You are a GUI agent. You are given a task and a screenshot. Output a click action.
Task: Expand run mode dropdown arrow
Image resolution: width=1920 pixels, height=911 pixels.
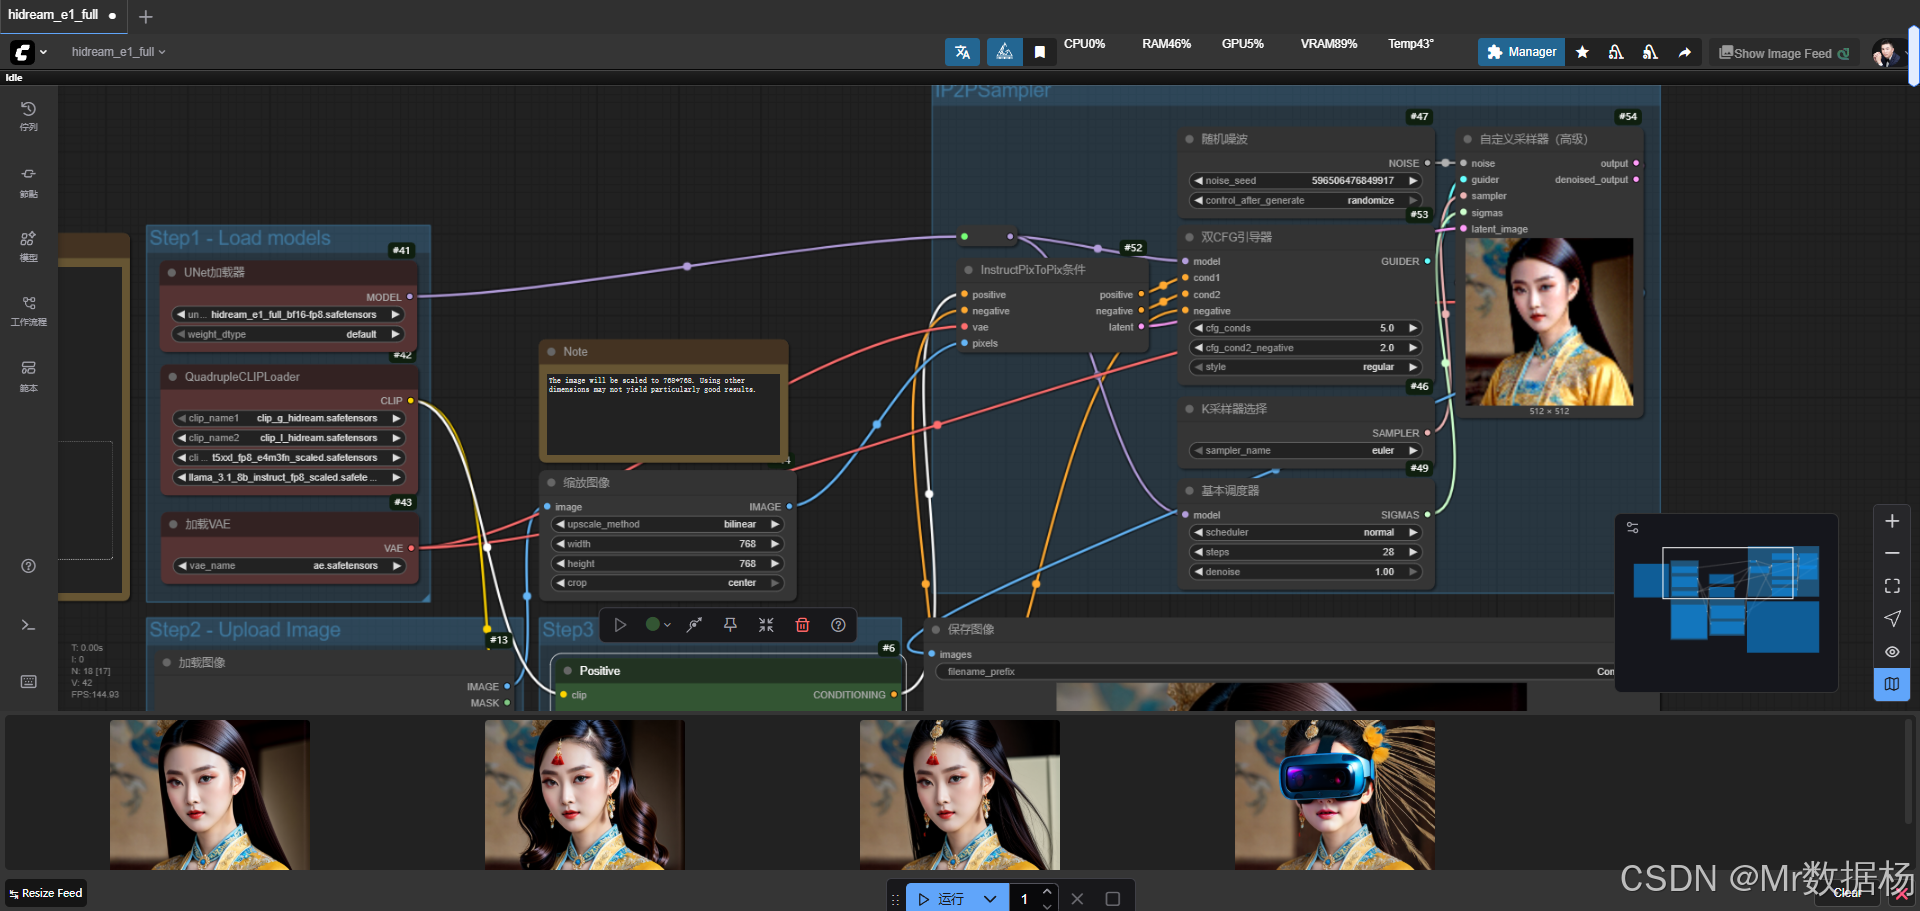[990, 899]
